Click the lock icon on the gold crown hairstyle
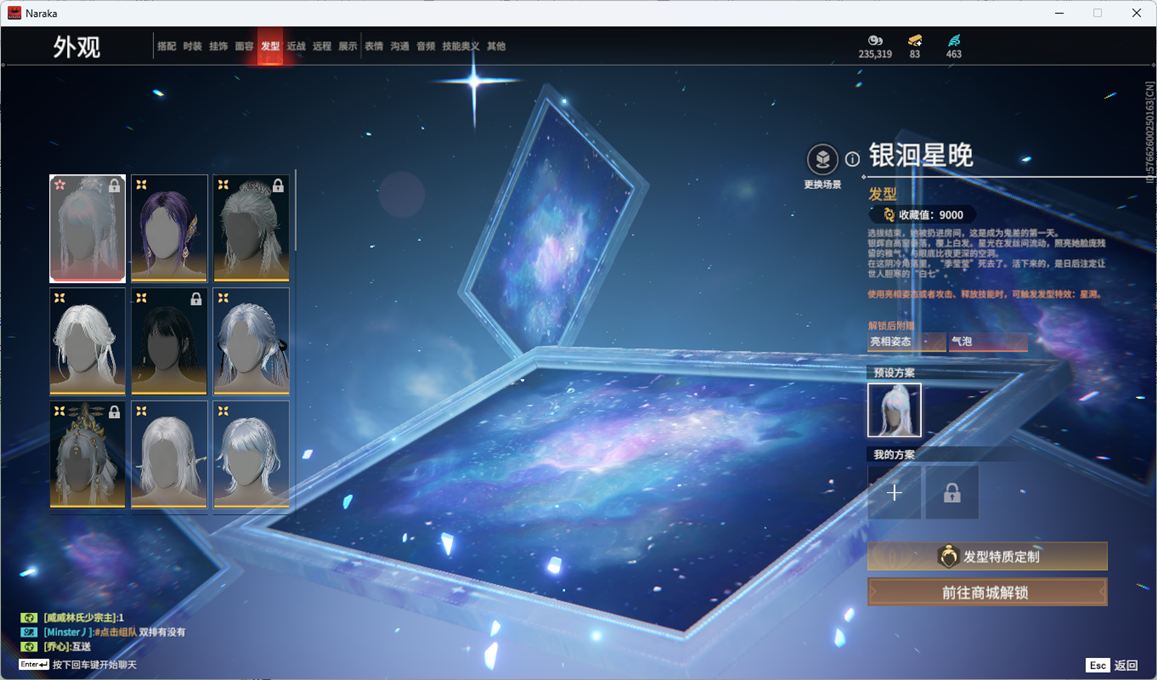 tap(114, 412)
